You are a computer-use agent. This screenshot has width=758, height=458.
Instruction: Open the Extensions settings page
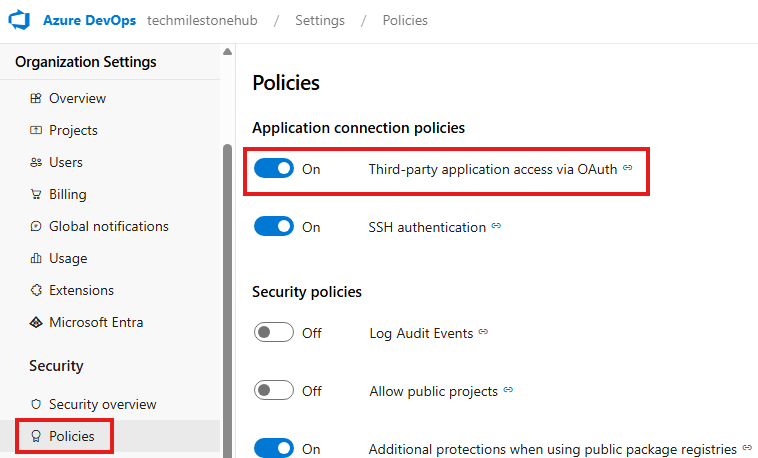(82, 290)
